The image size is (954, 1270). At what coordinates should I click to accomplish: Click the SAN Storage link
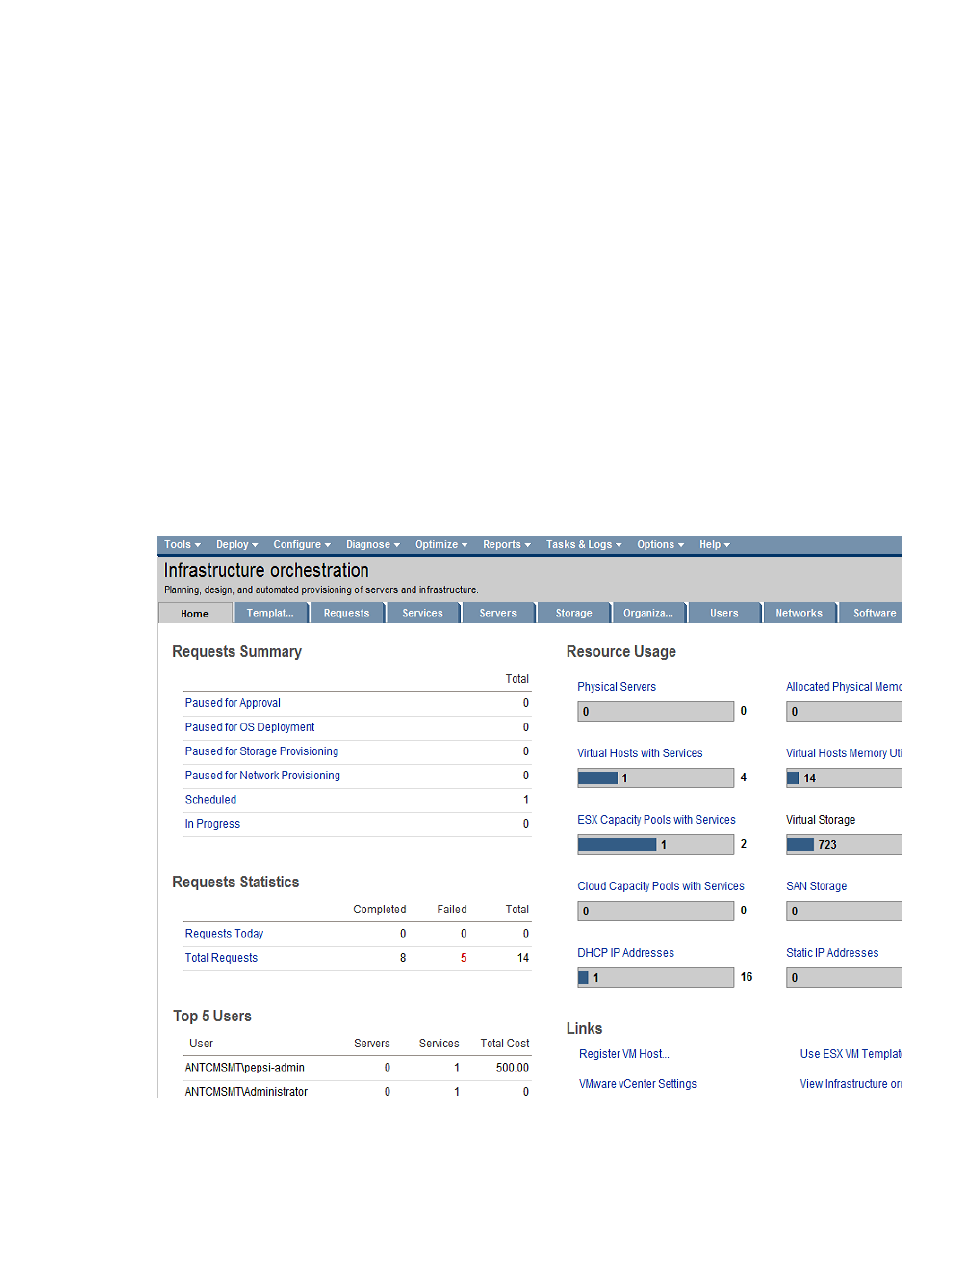[817, 886]
